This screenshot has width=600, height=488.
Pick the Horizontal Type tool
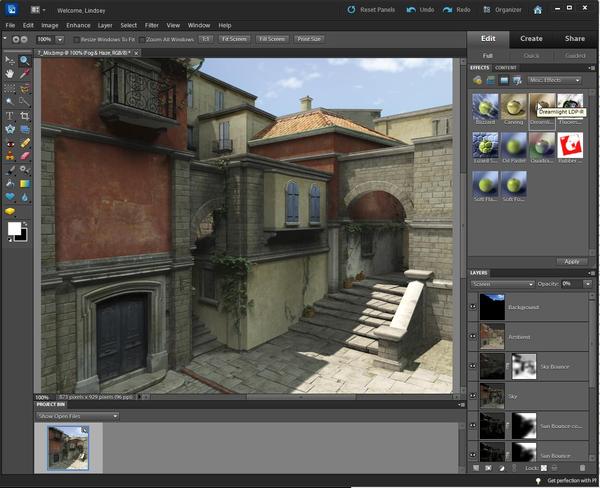pyautogui.click(x=10, y=116)
